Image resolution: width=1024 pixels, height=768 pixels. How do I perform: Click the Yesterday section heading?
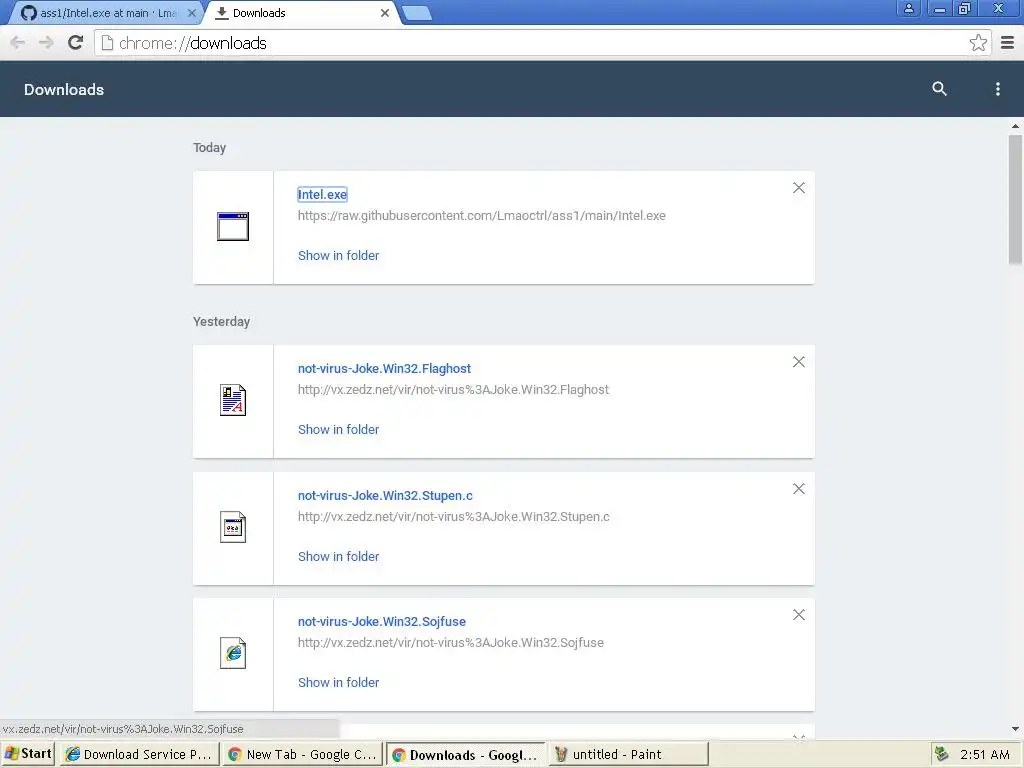221,321
